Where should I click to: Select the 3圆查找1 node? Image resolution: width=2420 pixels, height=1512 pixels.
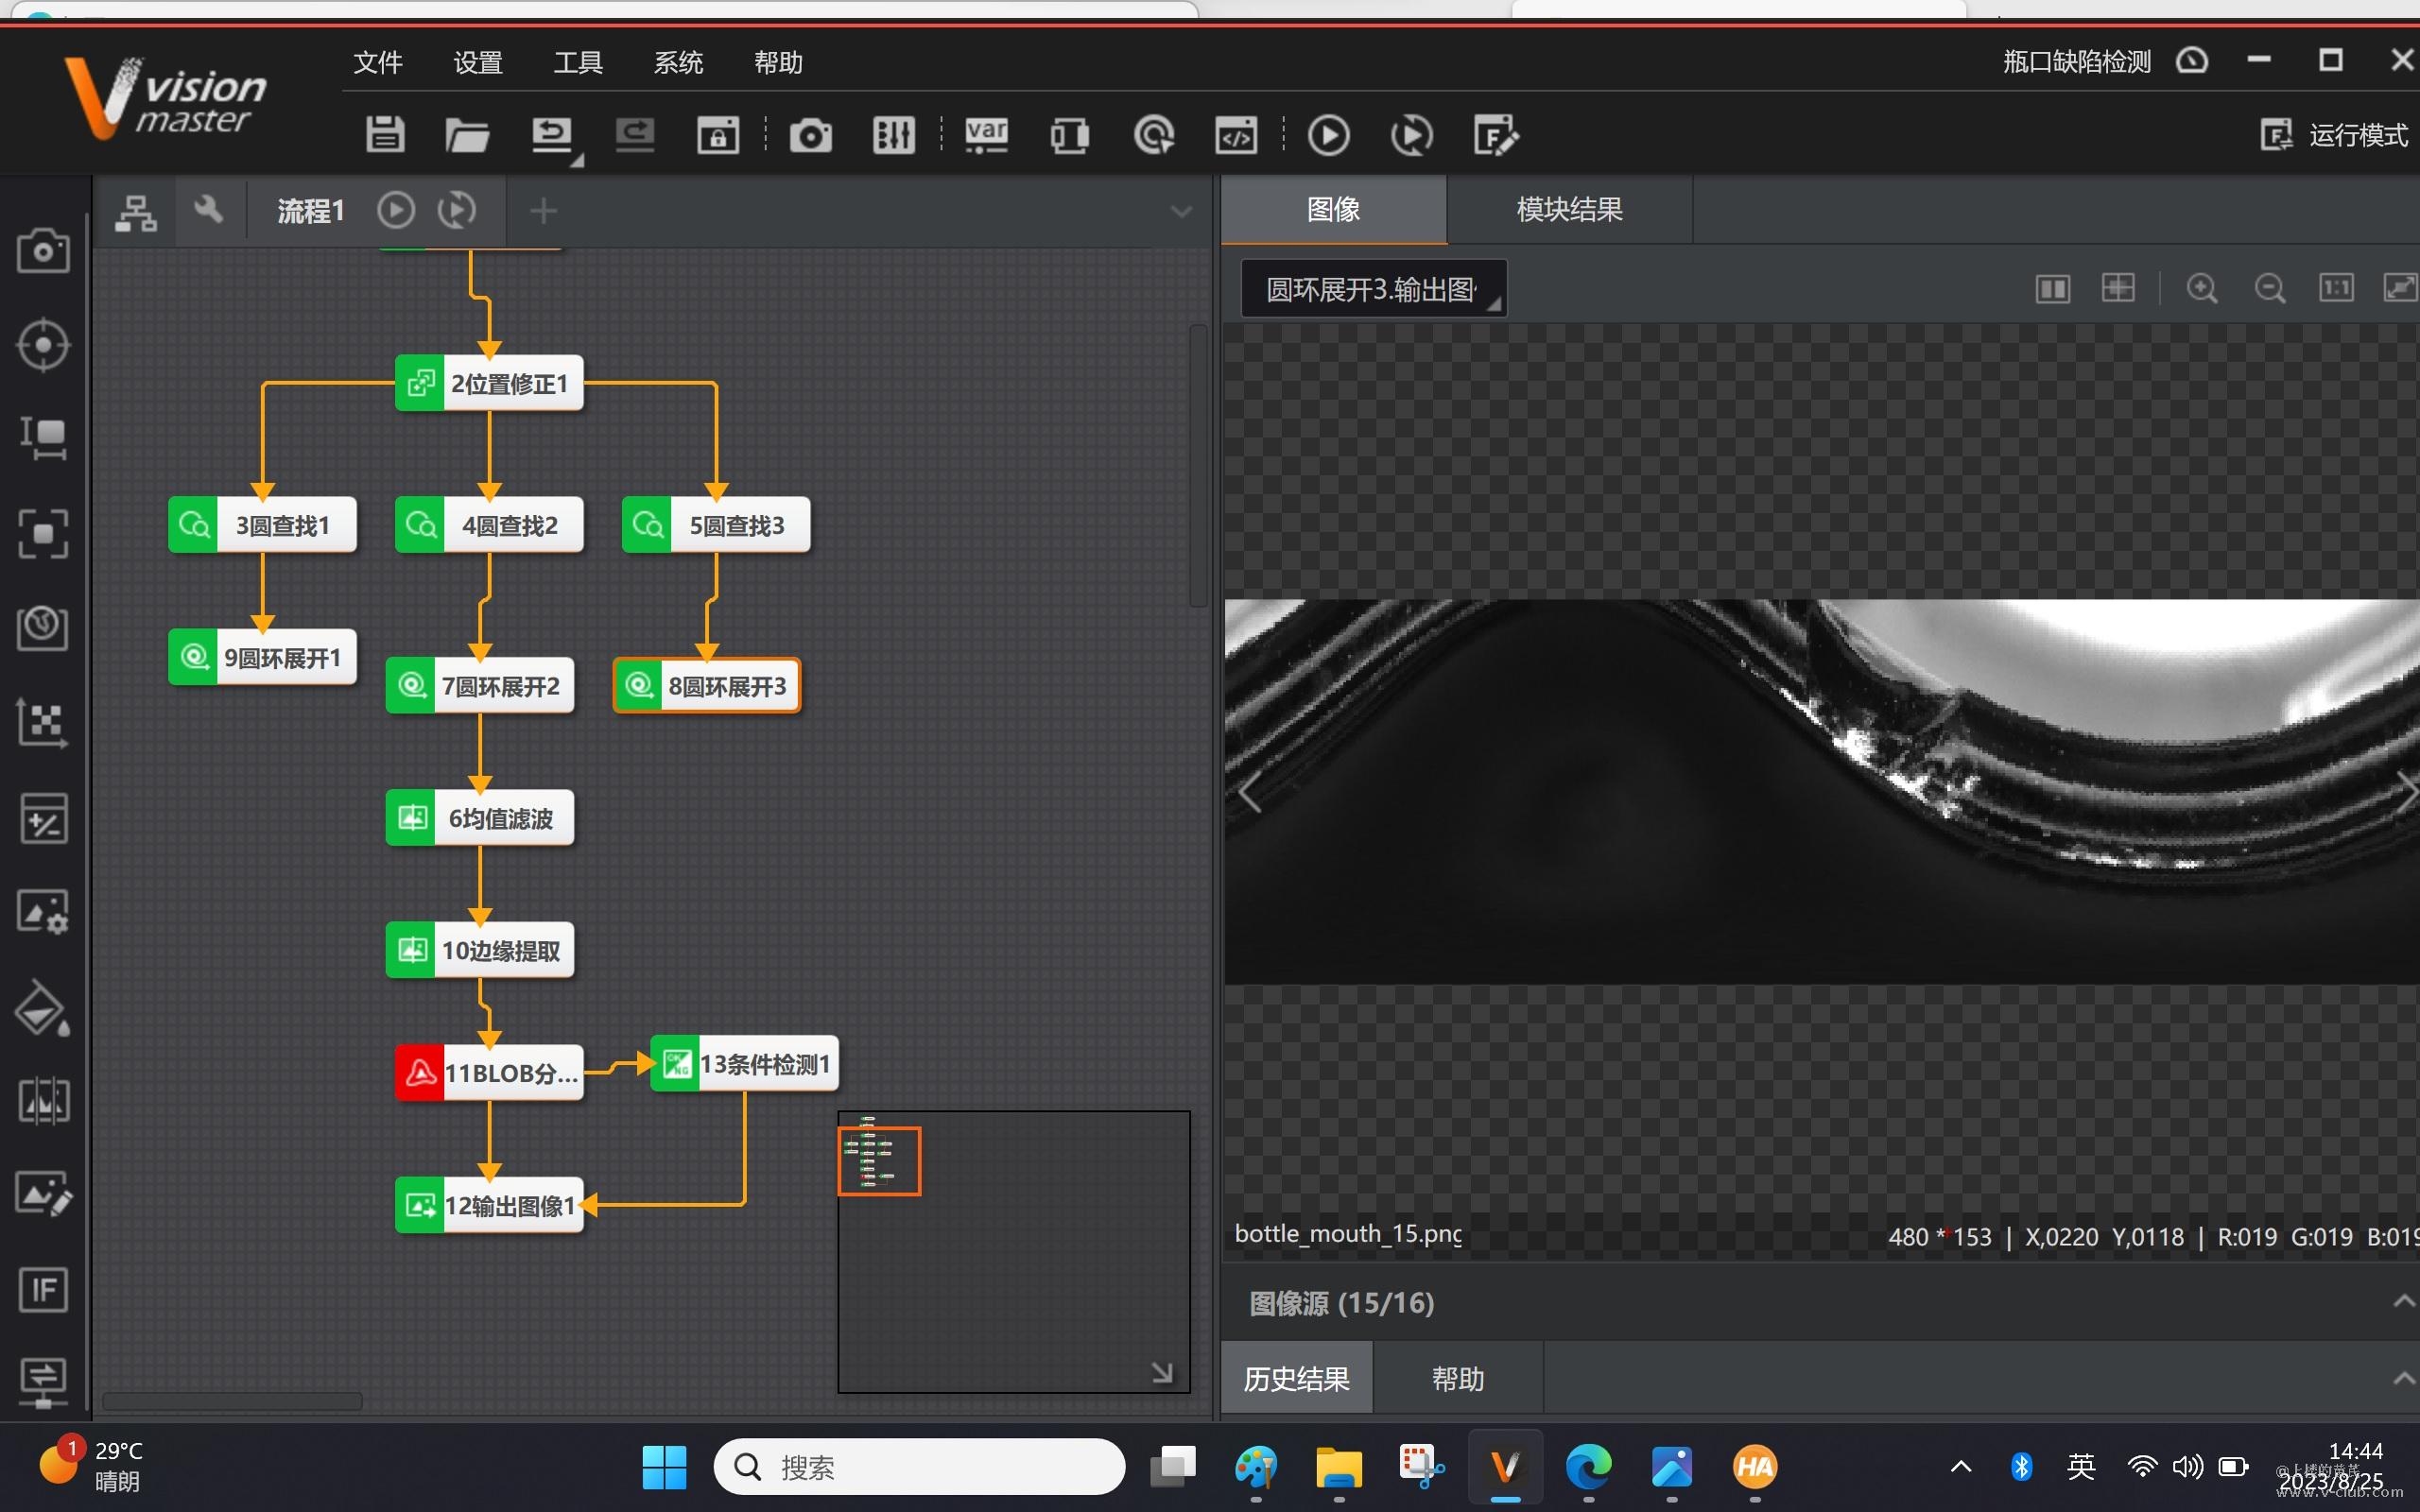pos(262,525)
